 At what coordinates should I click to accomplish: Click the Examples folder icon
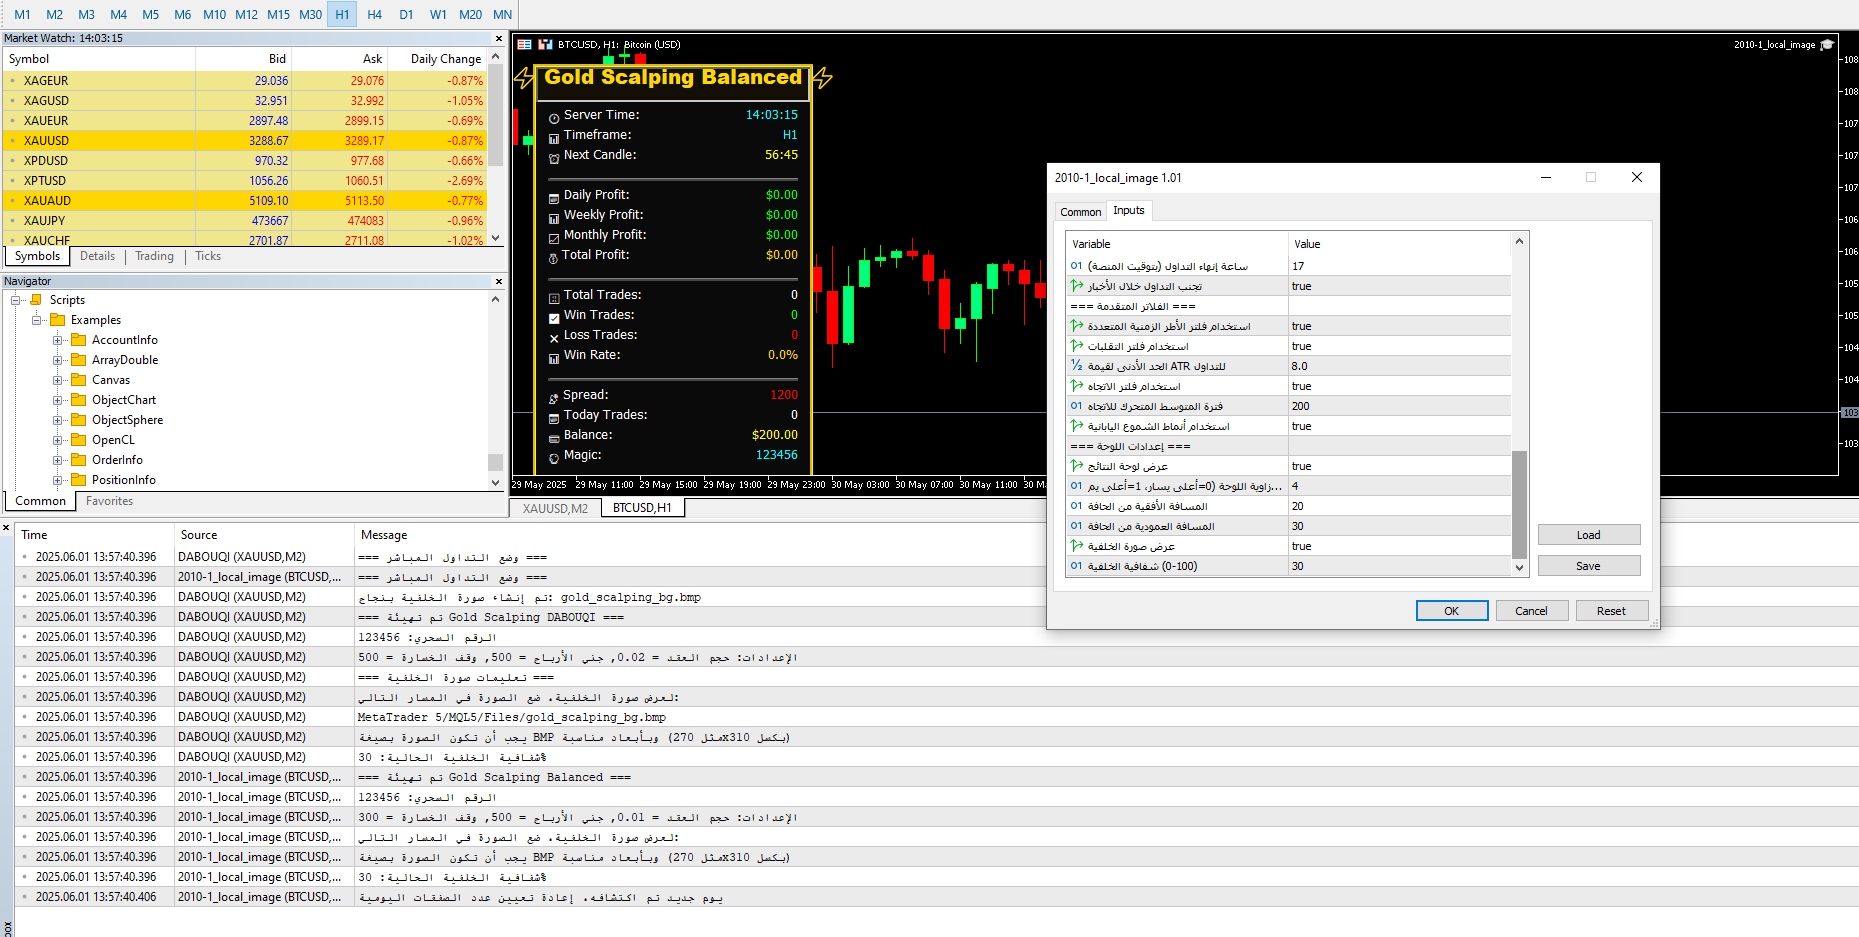58,320
